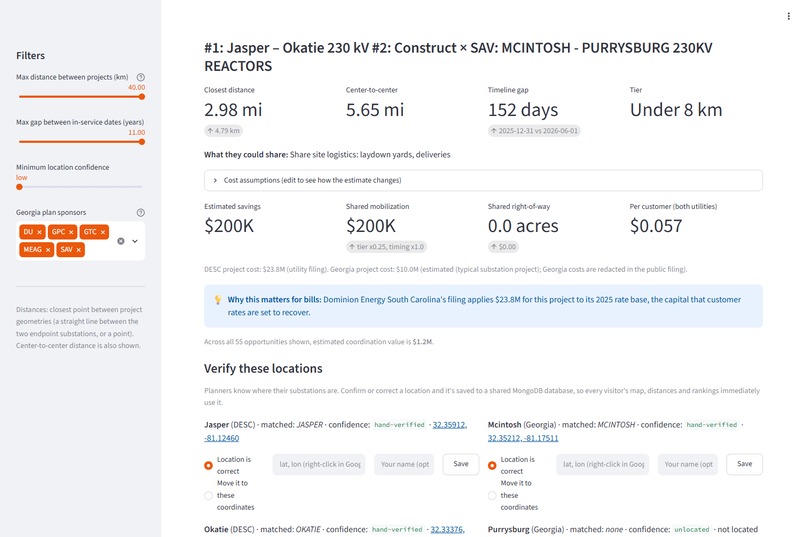Click Purrysburg unlocated confidence label
The height and width of the screenshot is (537, 806).
click(691, 529)
